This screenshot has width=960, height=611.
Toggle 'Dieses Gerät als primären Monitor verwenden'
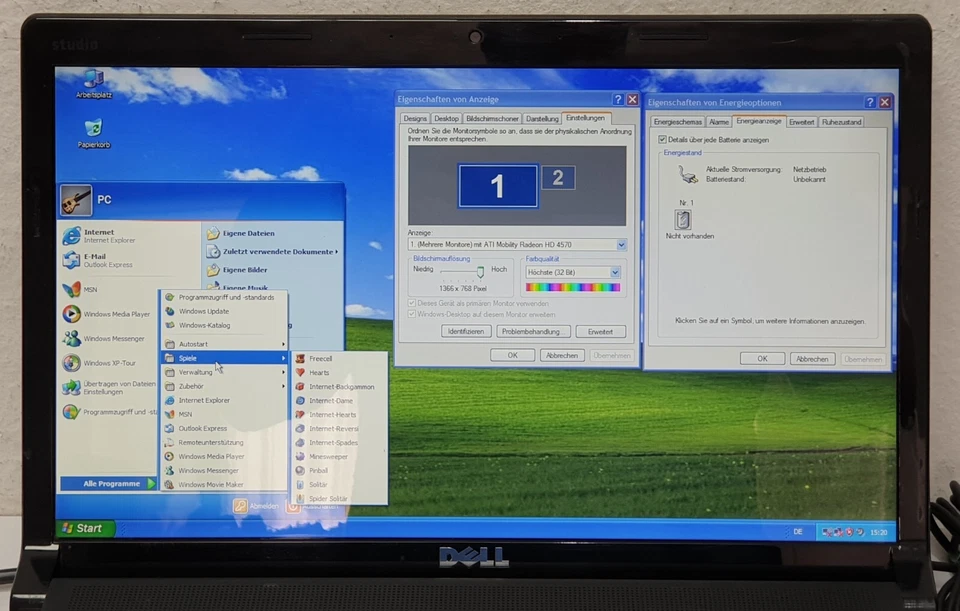click(411, 303)
